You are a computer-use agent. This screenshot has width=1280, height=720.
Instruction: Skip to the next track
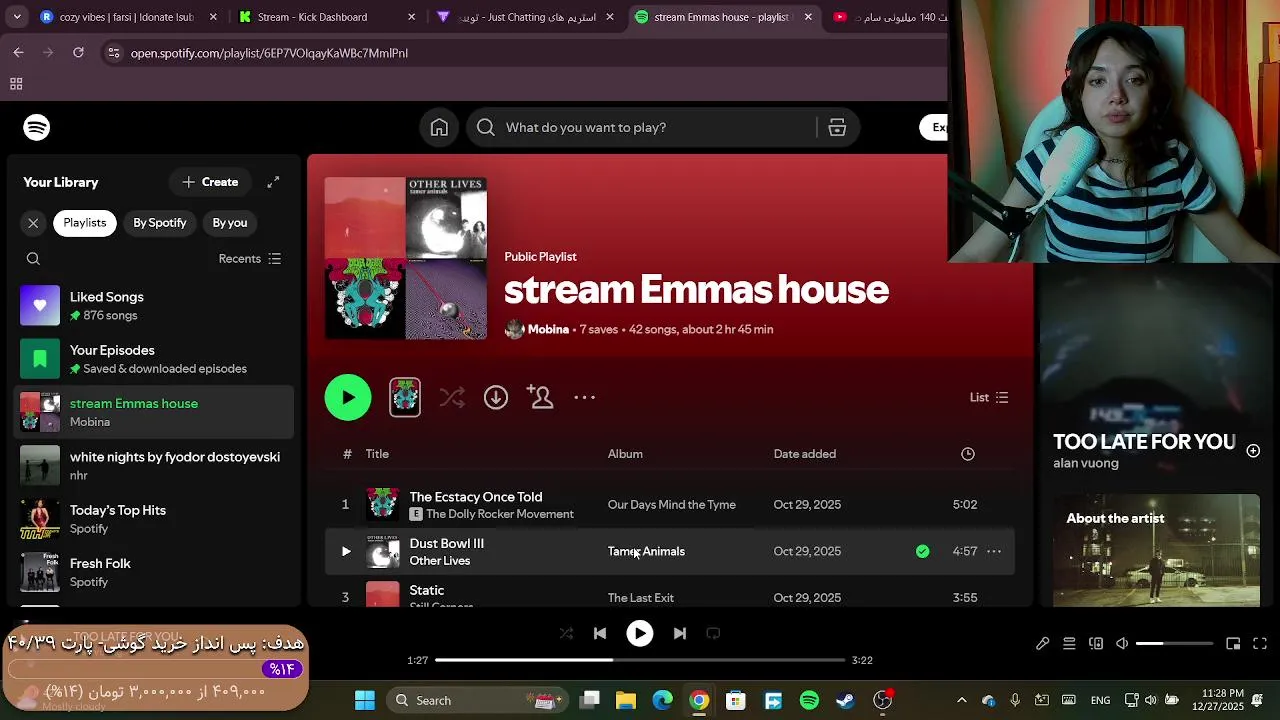(680, 633)
